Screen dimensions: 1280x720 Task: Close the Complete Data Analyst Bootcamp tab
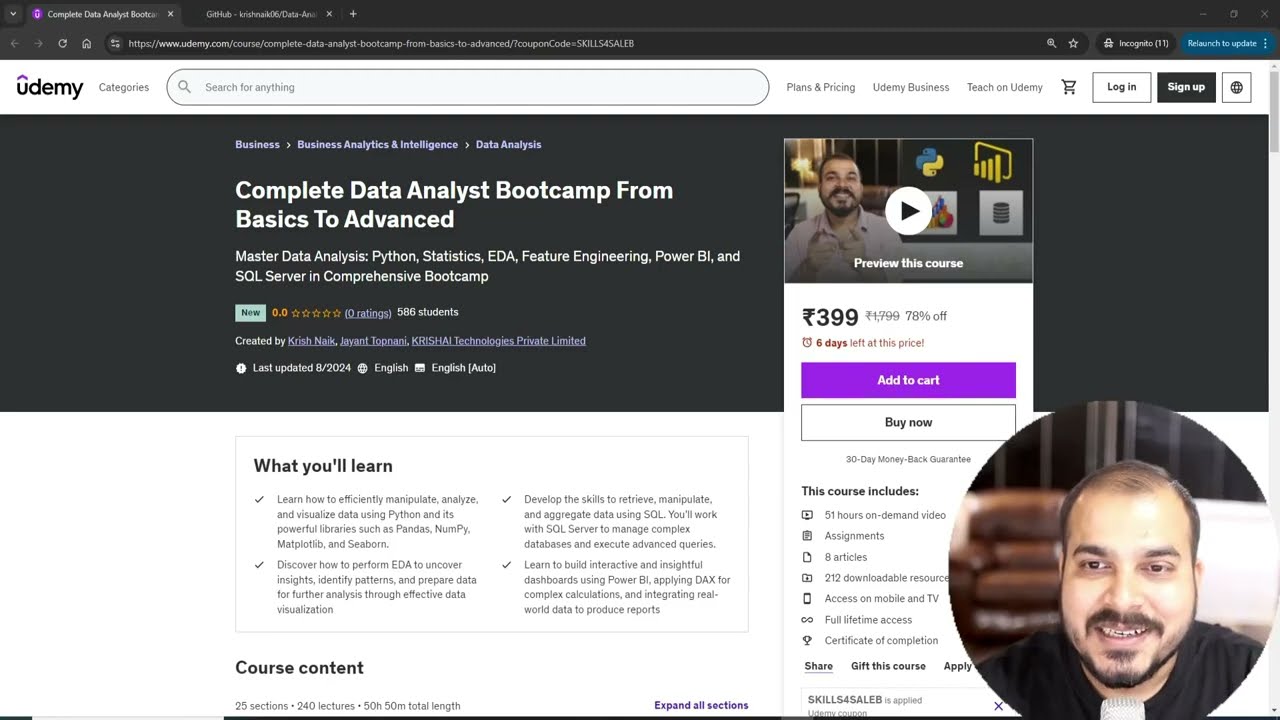pyautogui.click(x=170, y=14)
